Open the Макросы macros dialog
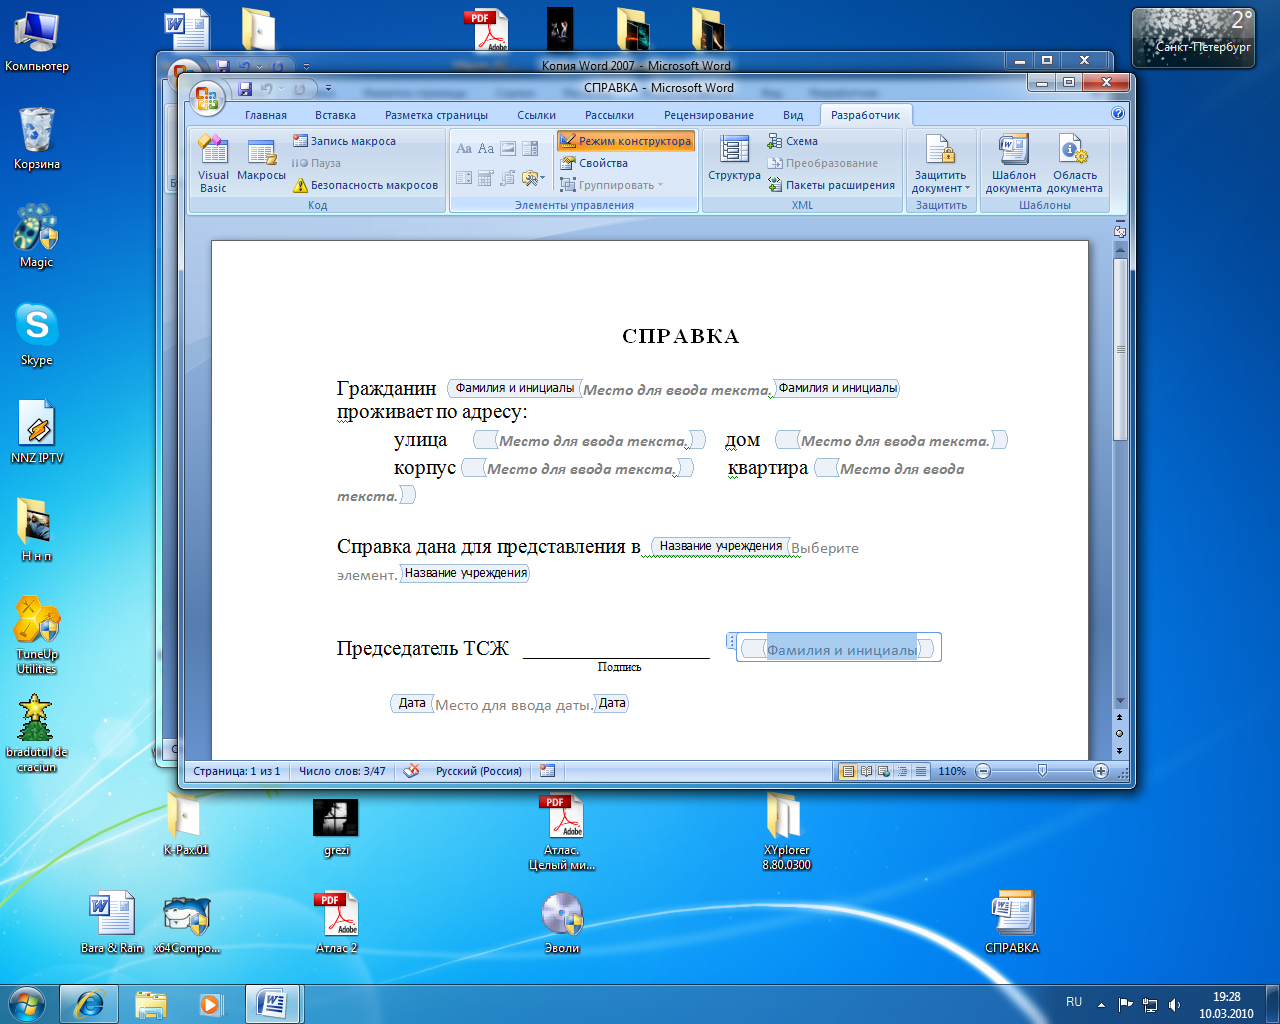This screenshot has width=1280, height=1024. [x=261, y=160]
